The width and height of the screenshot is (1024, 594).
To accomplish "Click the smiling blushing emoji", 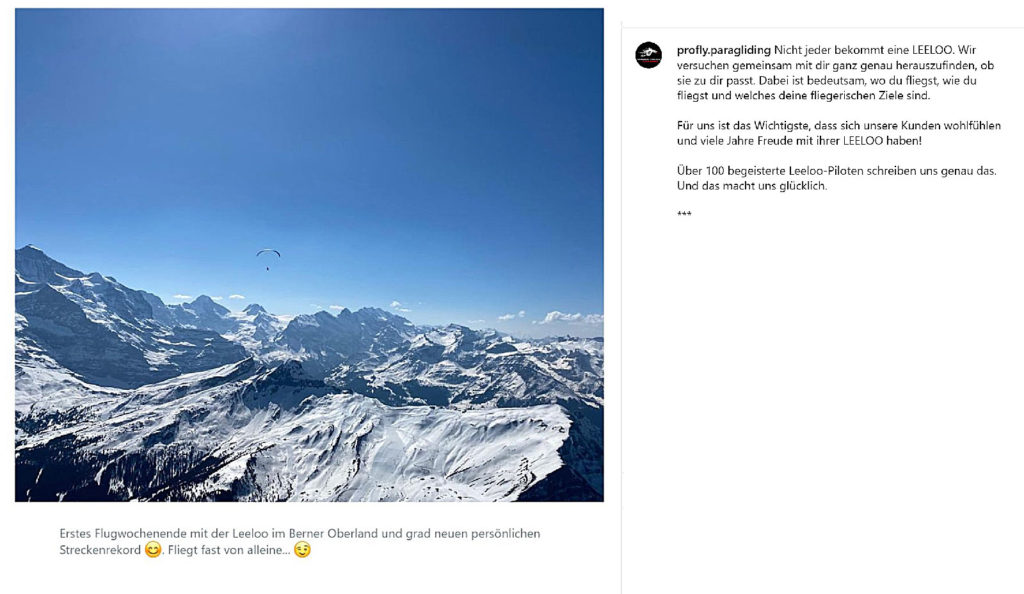I will 153,550.
